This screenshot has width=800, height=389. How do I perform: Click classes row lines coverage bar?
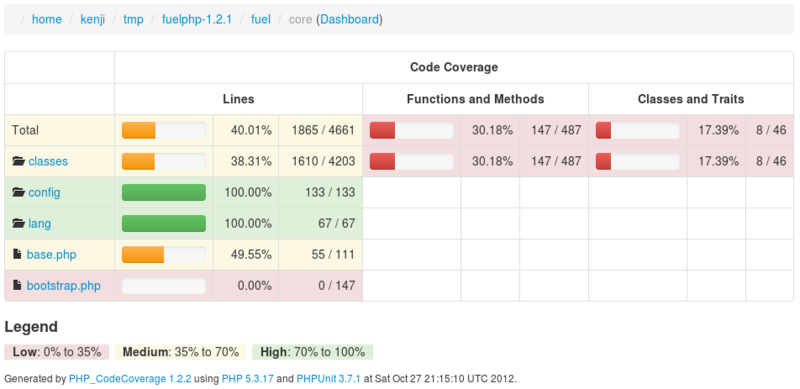(164, 161)
